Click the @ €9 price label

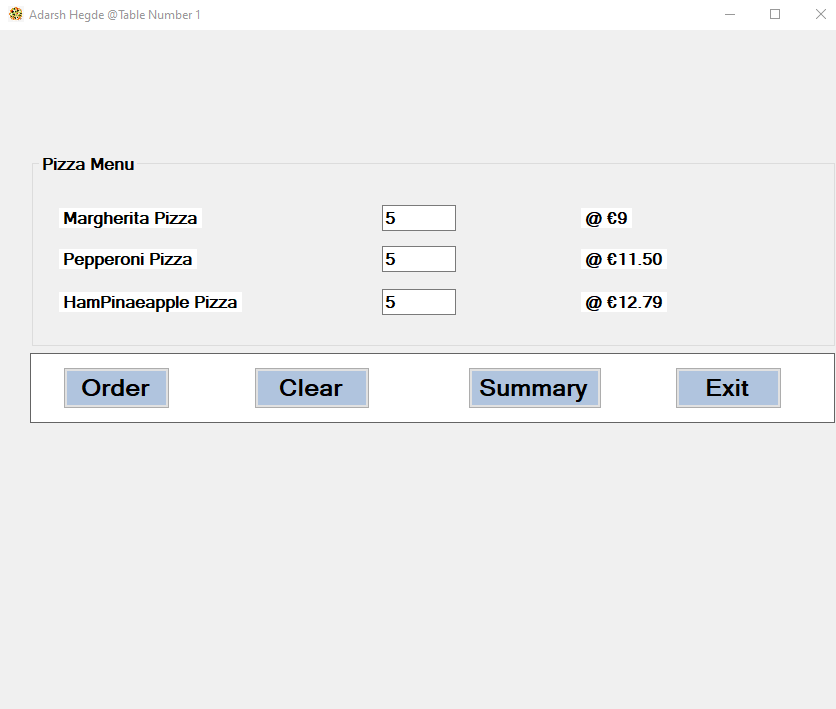605,217
